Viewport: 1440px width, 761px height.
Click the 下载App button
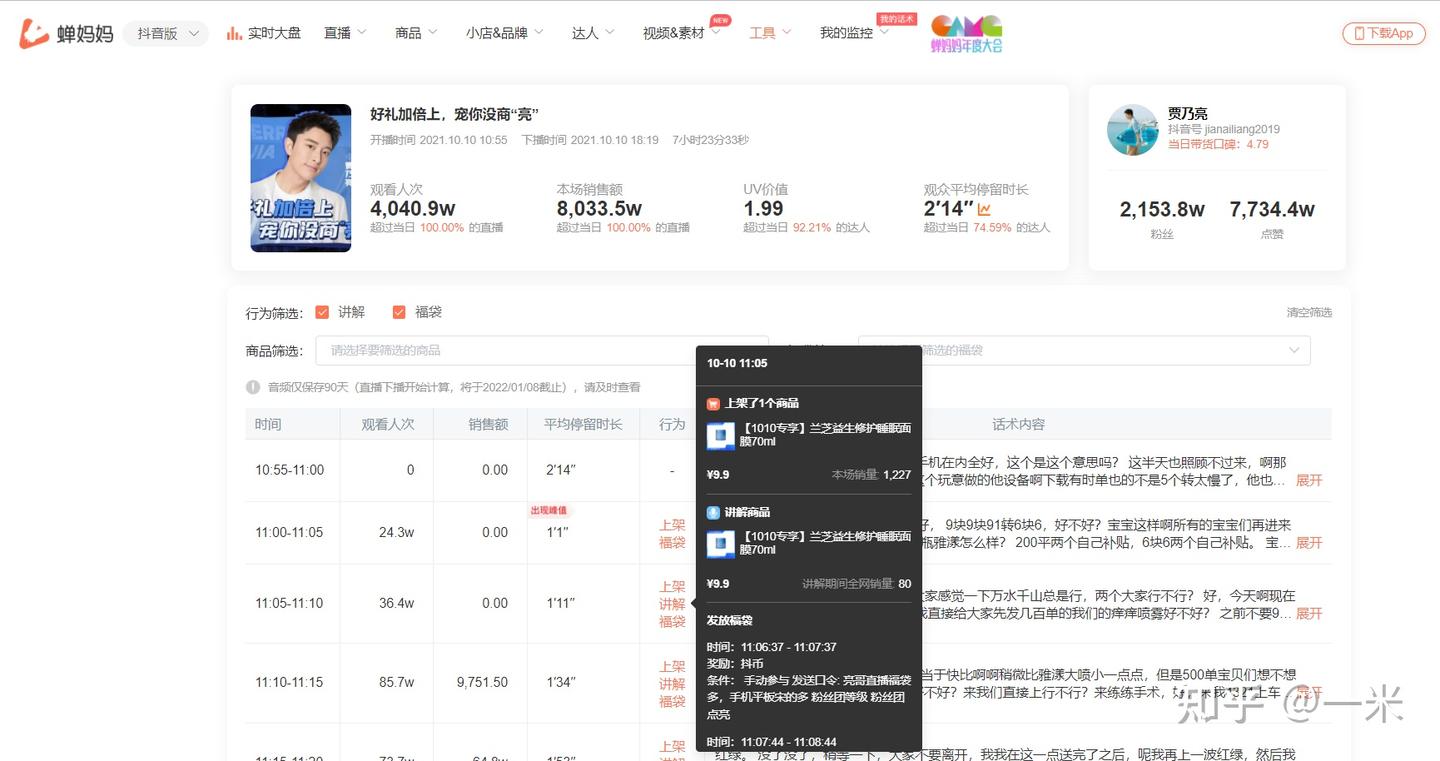point(1383,33)
